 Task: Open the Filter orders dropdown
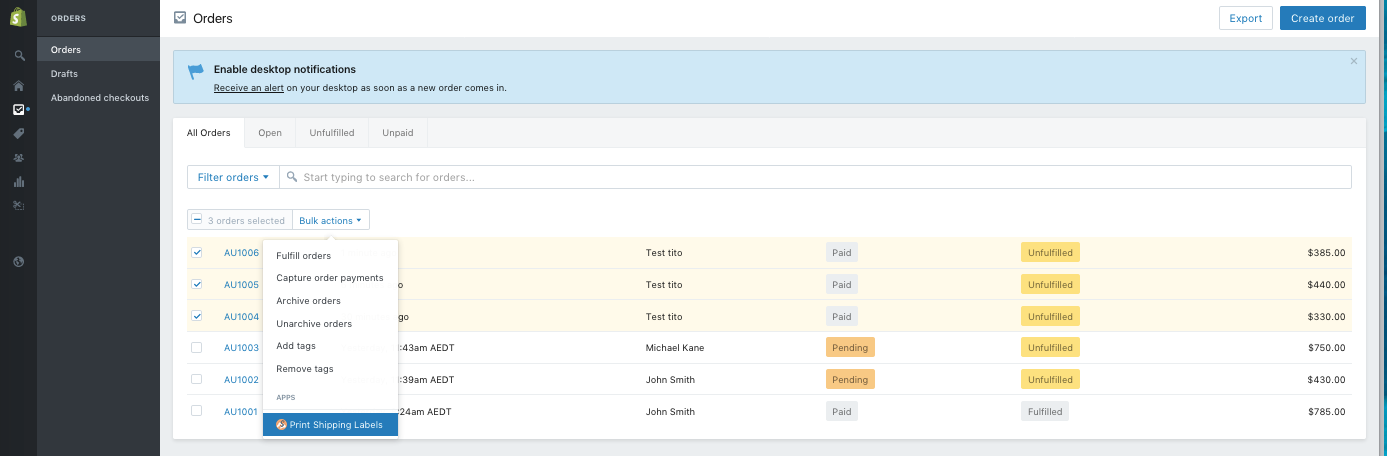233,177
